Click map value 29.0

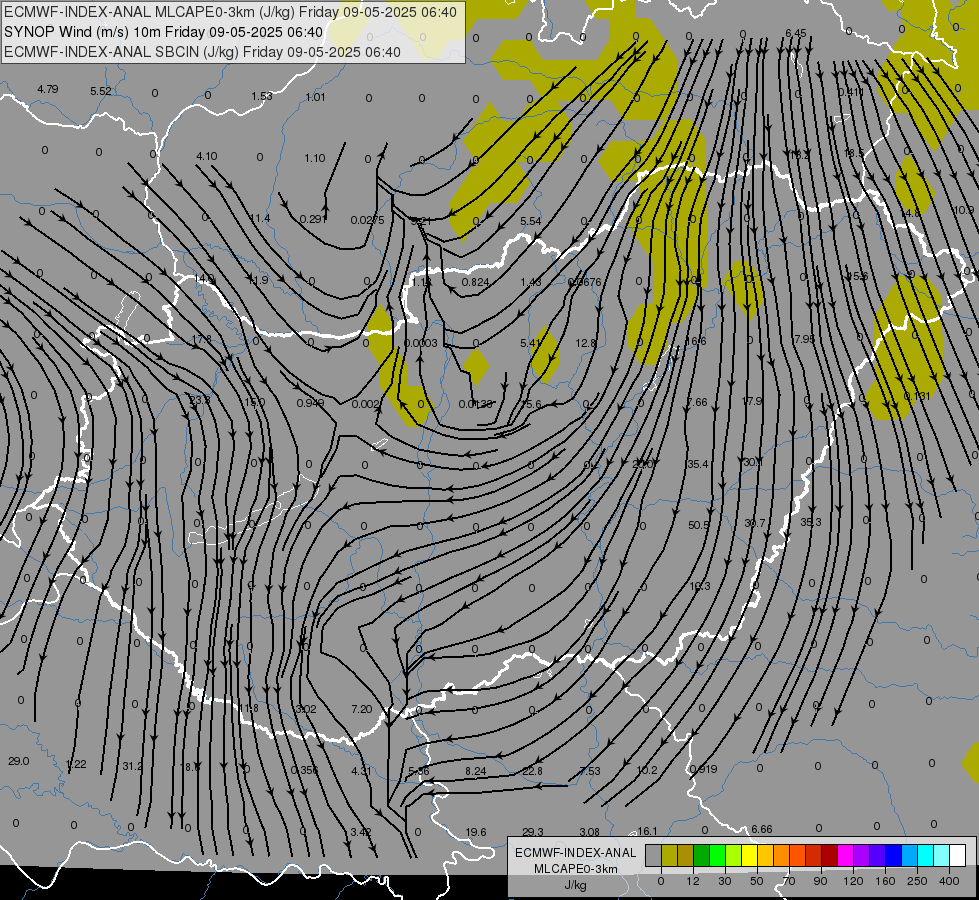tap(19, 761)
